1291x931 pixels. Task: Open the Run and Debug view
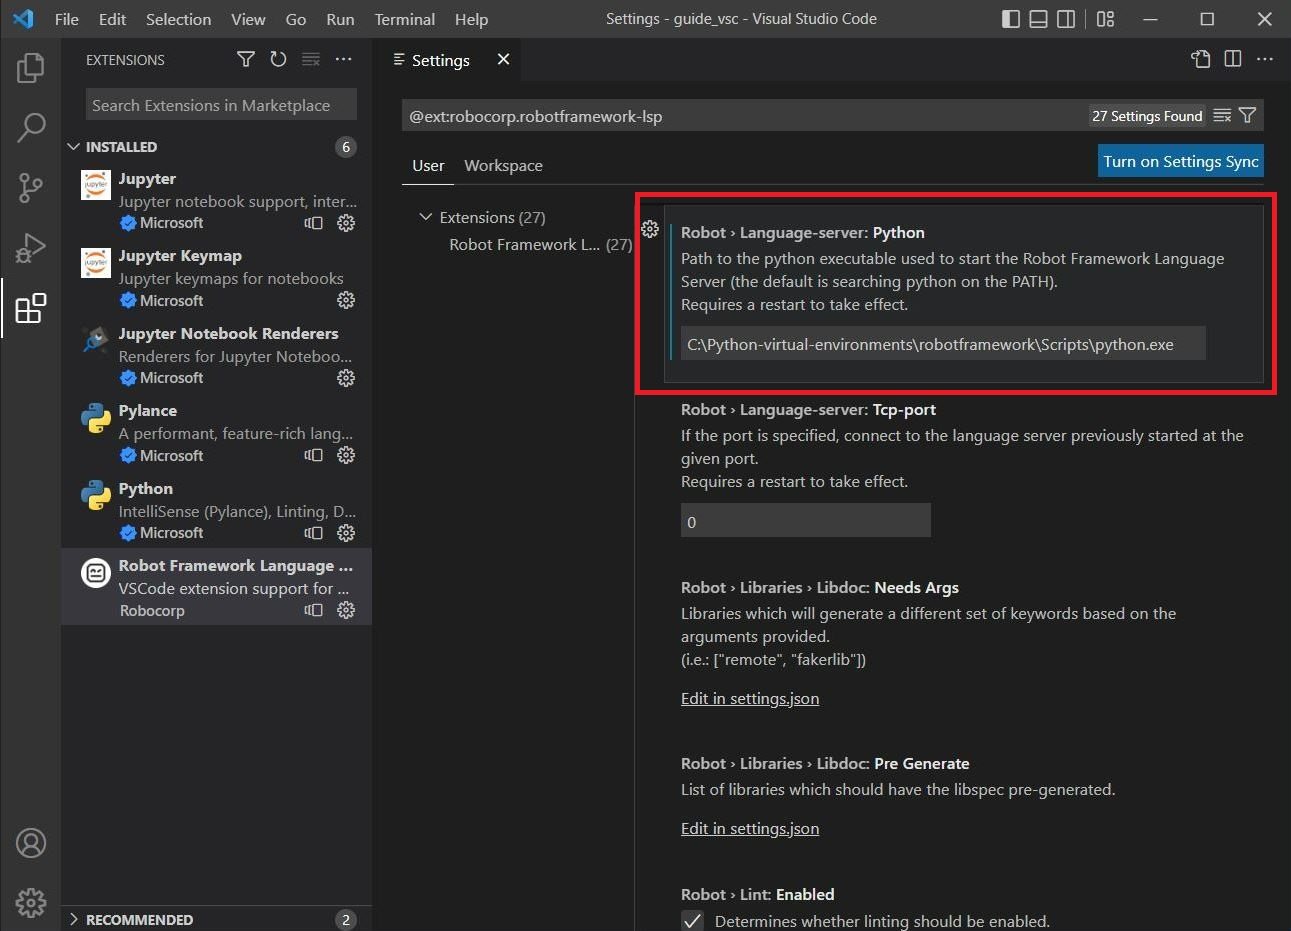click(31, 247)
